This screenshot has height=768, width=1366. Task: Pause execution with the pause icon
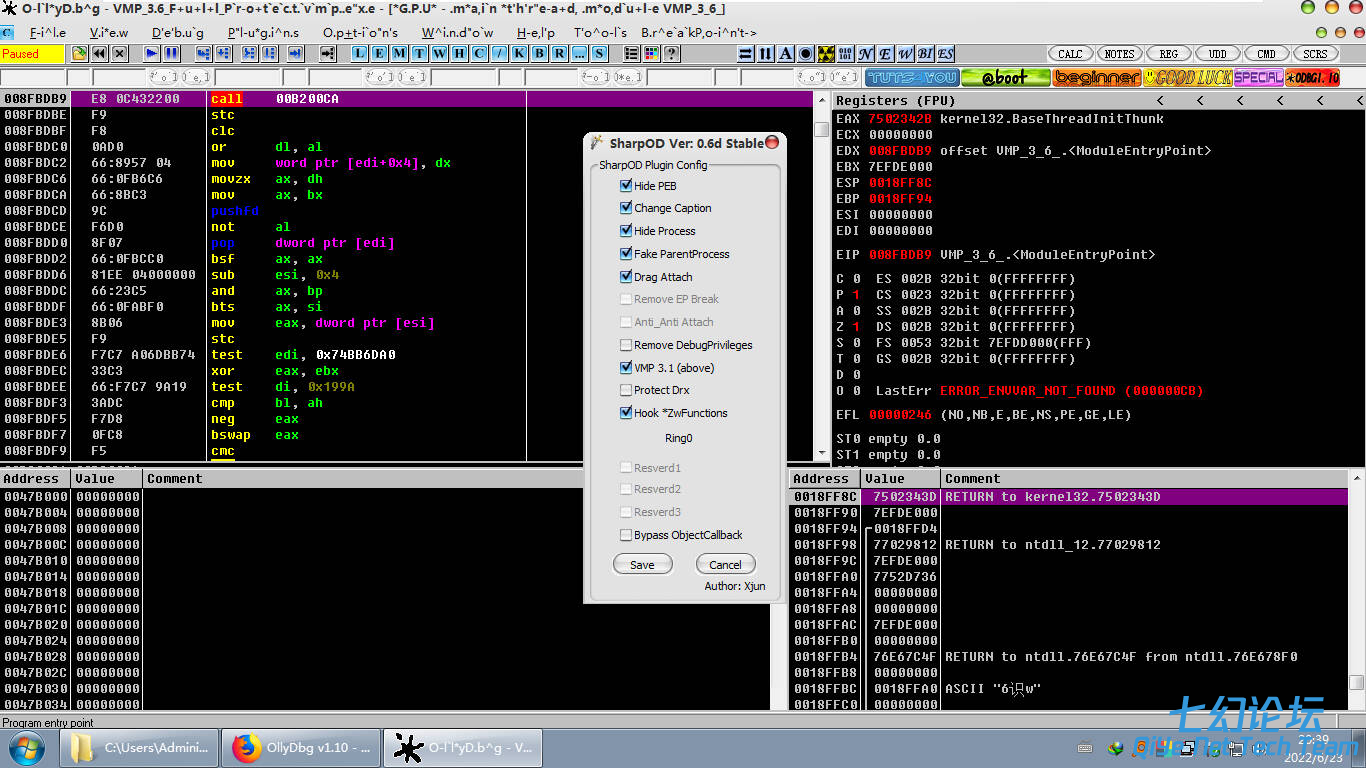(x=172, y=54)
